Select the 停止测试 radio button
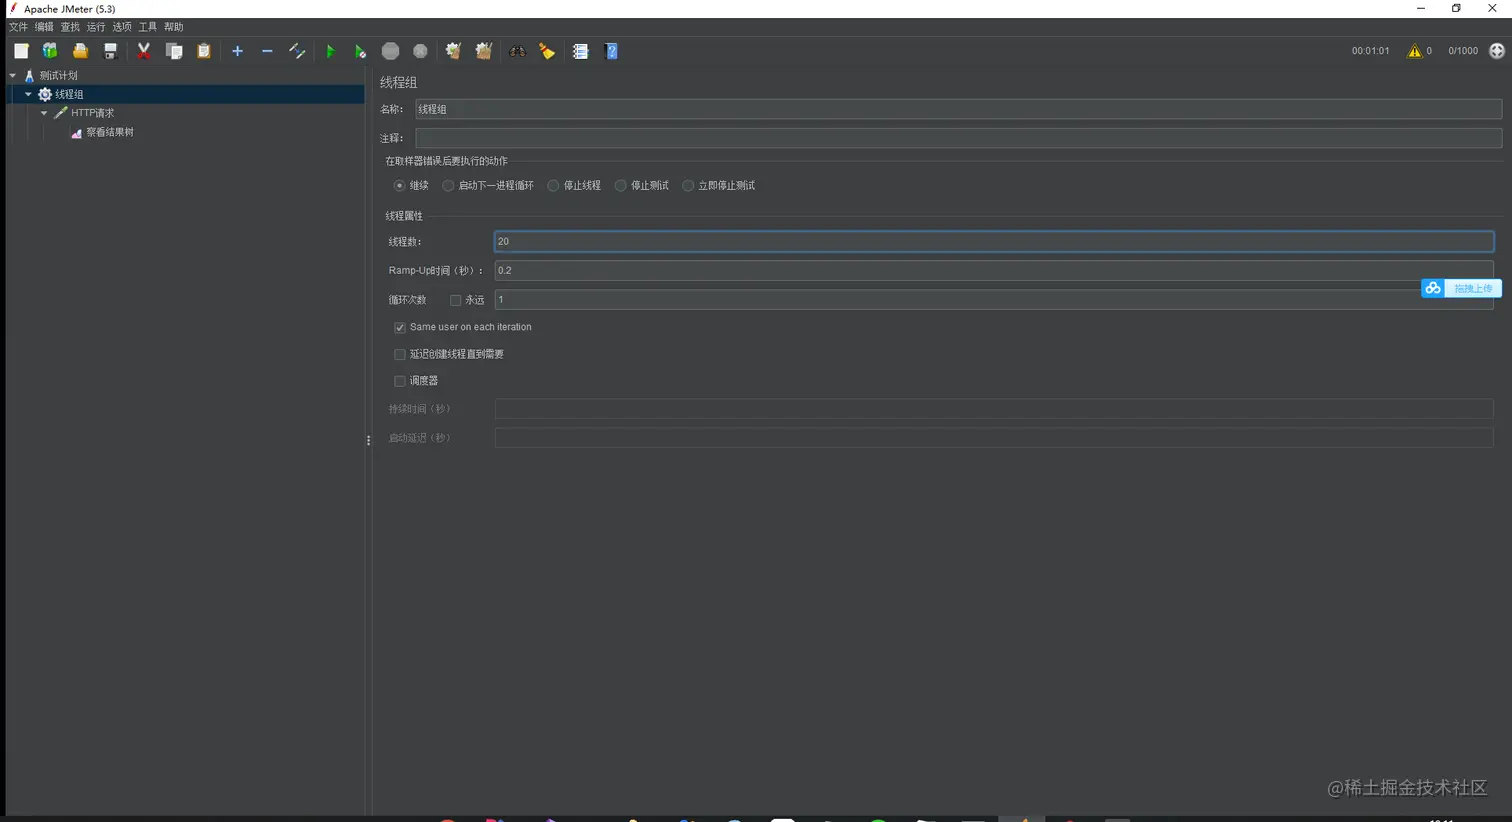 pyautogui.click(x=621, y=186)
